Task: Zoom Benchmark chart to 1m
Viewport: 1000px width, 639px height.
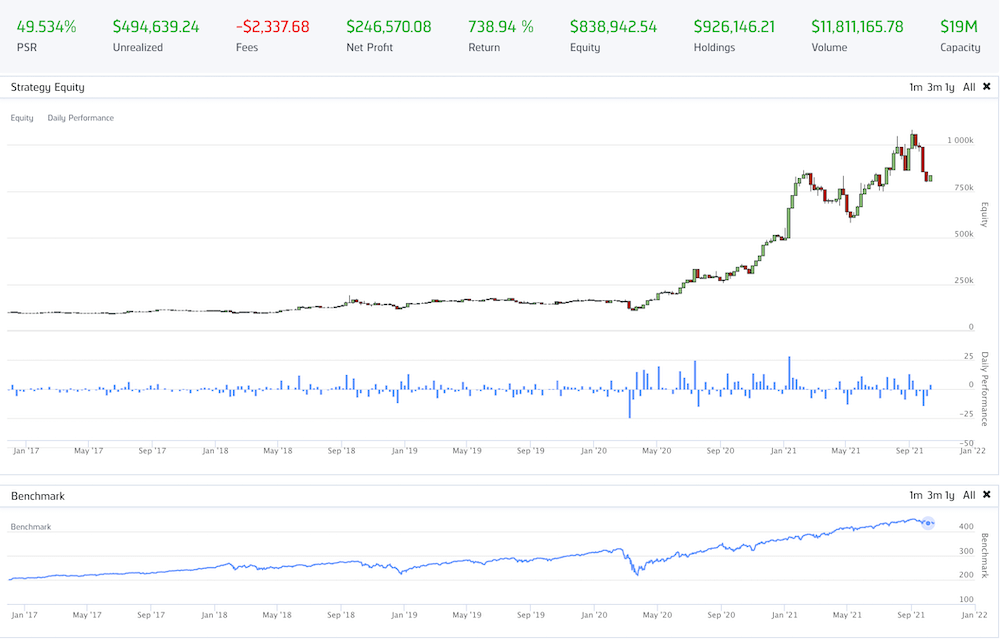Action: (915, 495)
